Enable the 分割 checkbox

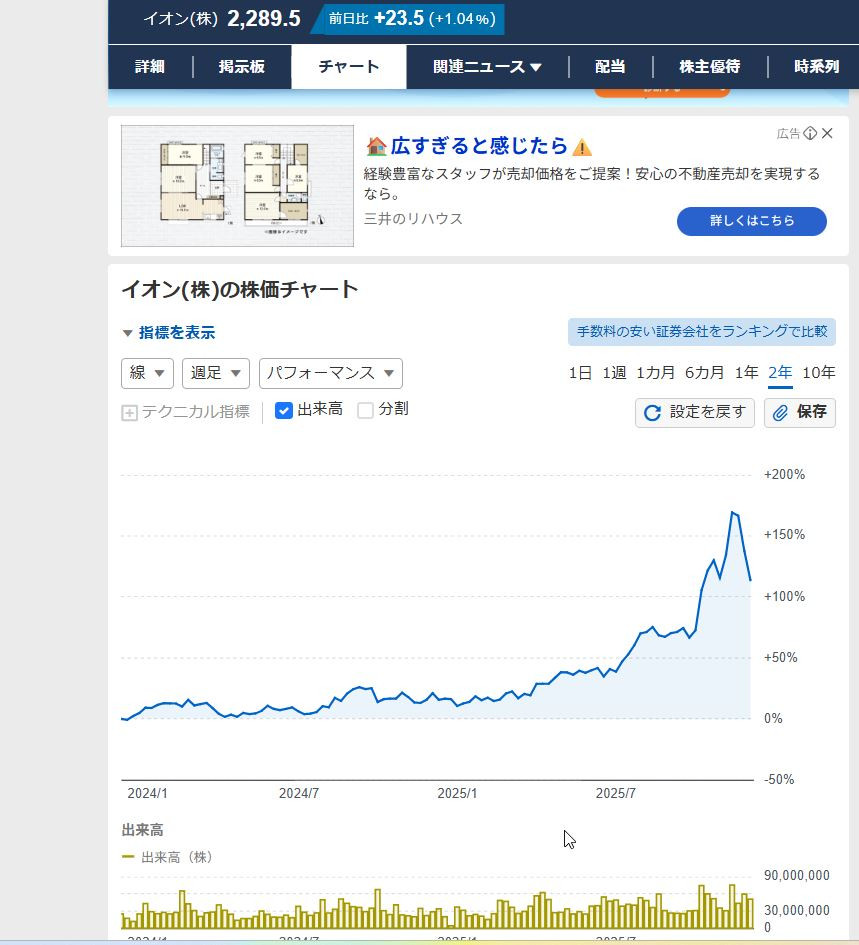366,410
